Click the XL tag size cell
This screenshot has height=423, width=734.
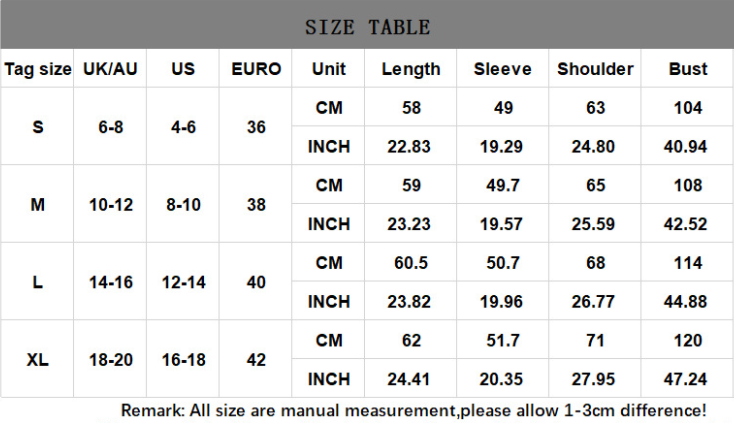tap(38, 360)
